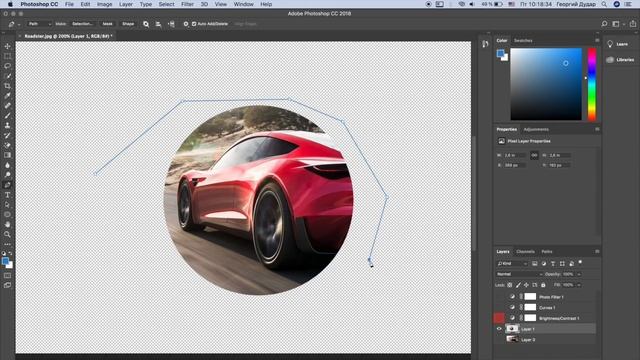Select the Path Selection tool

pos(7,205)
